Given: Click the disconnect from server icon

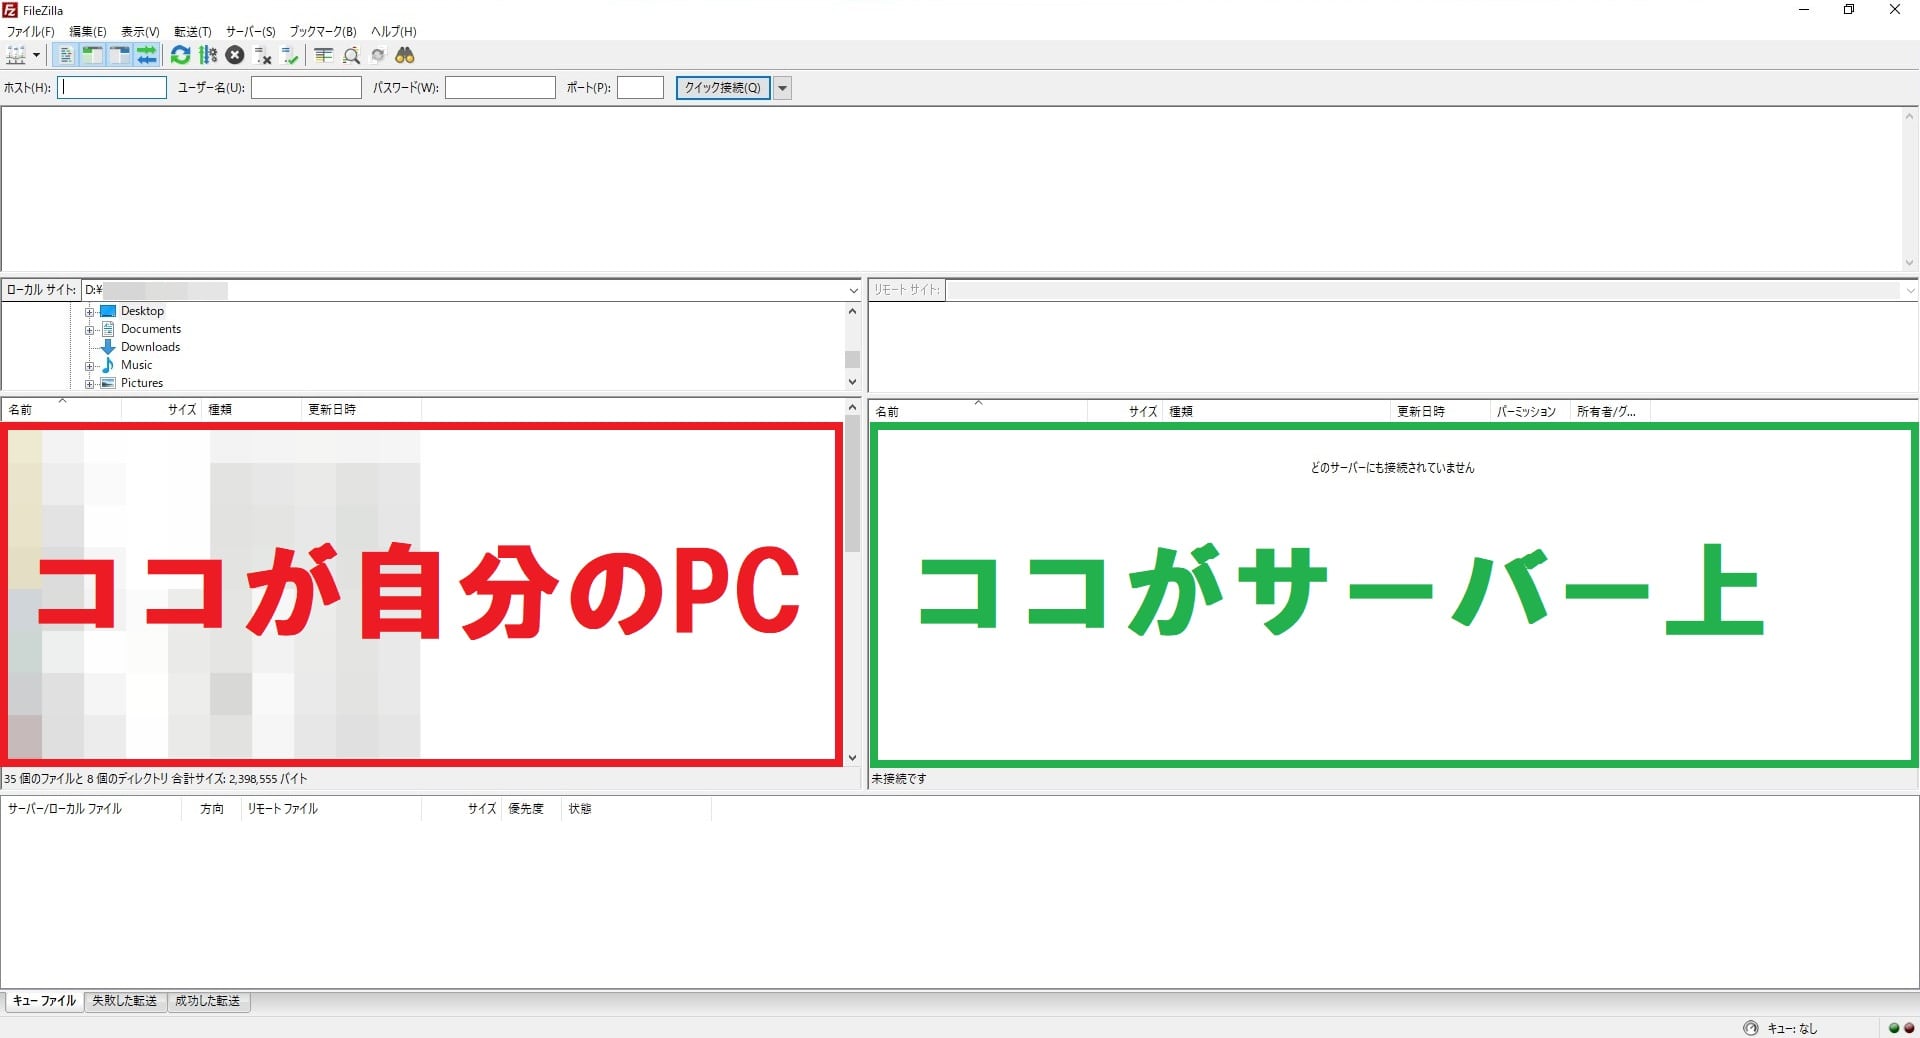Looking at the screenshot, I should point(263,56).
